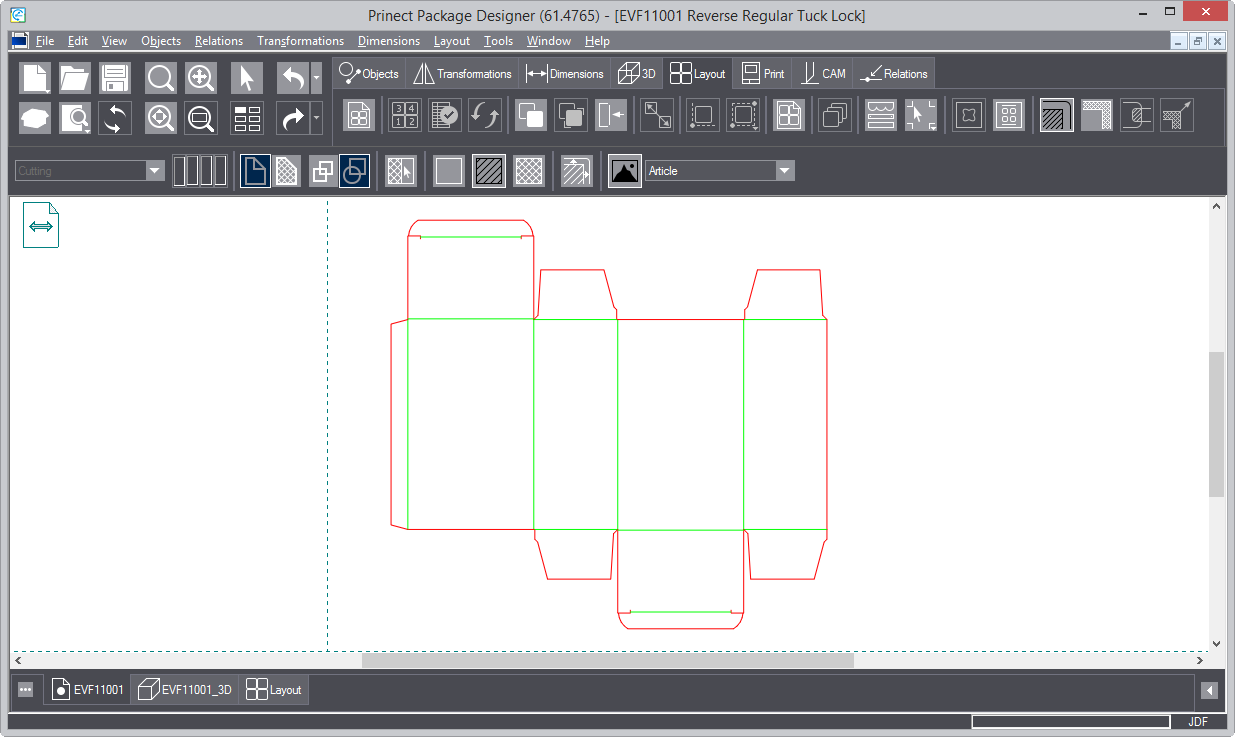The height and width of the screenshot is (737, 1235).
Task: Click the Redo arrow button
Action: (292, 118)
